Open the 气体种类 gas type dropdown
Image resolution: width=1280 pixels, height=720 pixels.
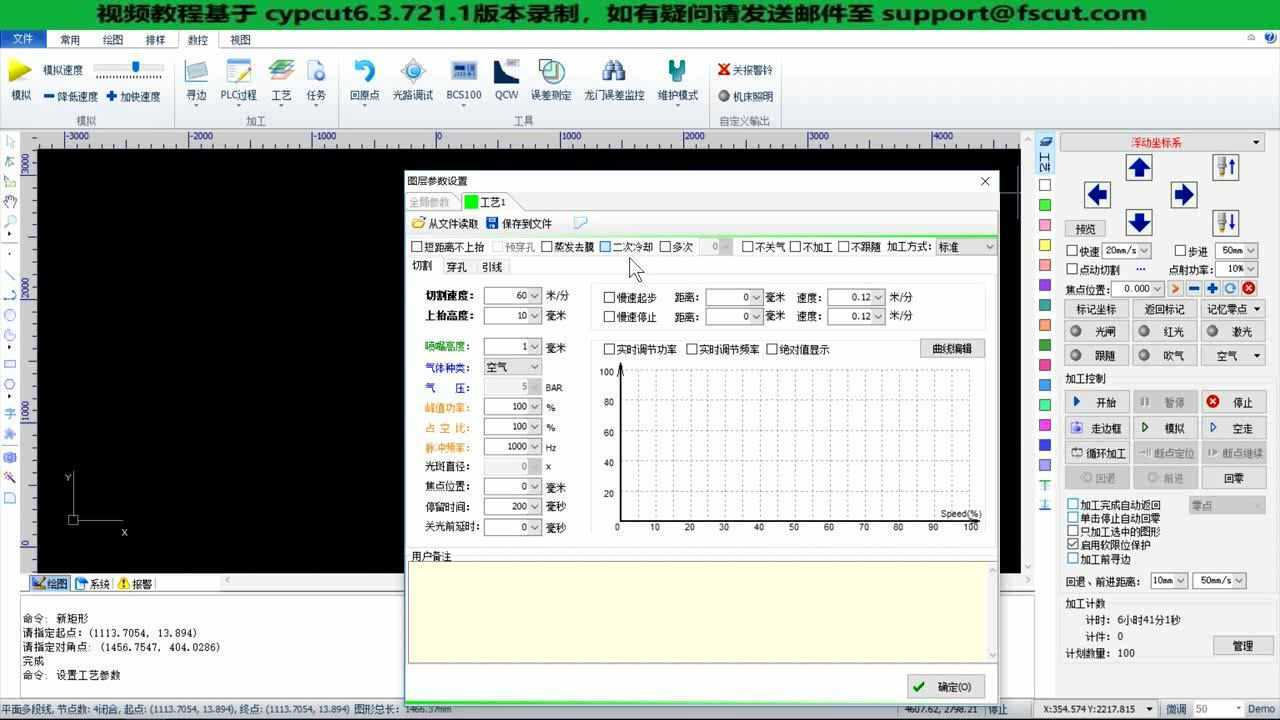(512, 367)
